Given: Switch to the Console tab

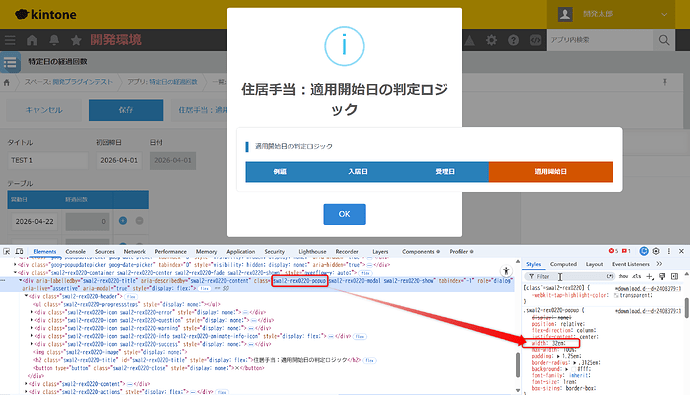Looking at the screenshot, I should [75, 252].
